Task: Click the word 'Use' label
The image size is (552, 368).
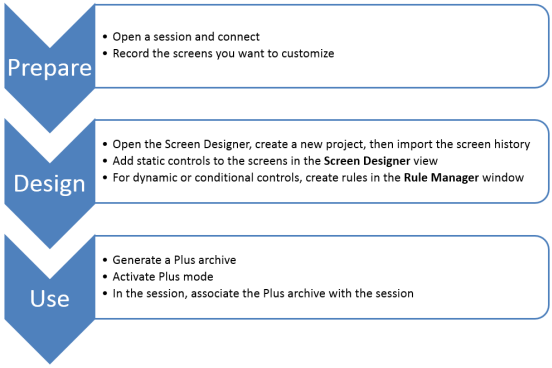Action: (x=50, y=299)
